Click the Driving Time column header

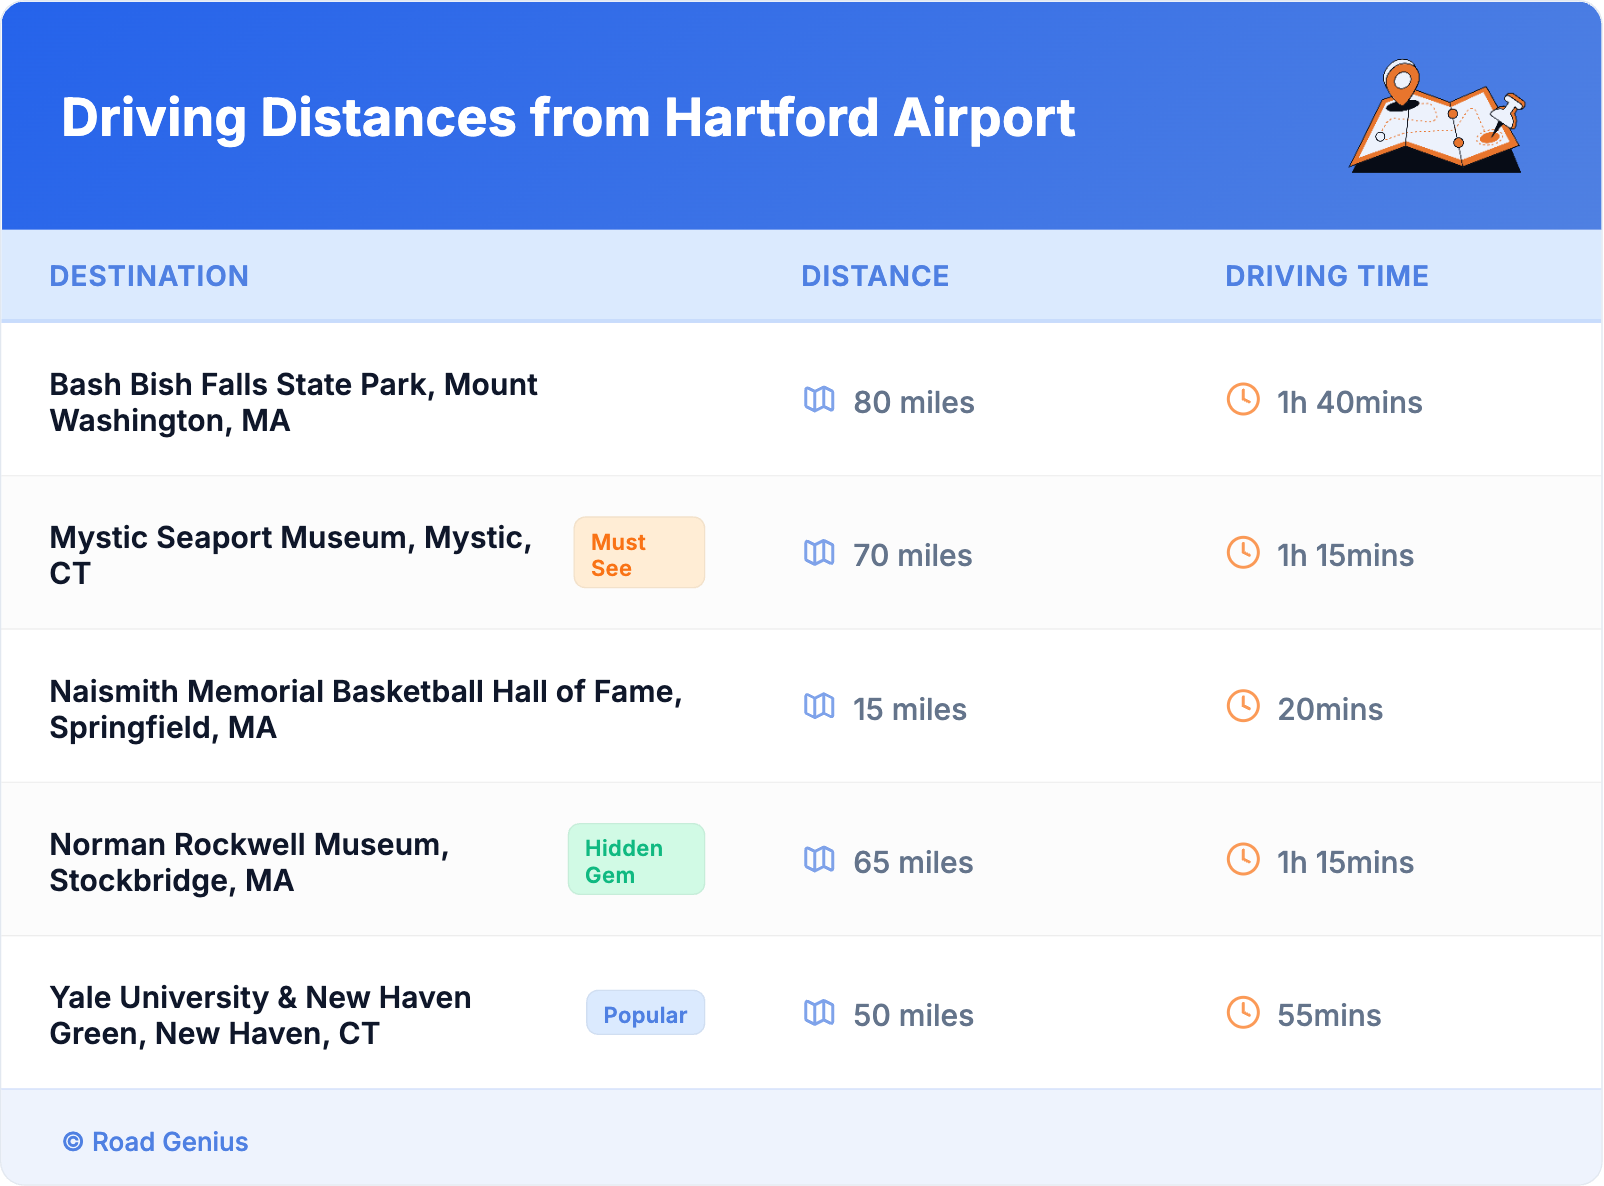coord(1326,276)
